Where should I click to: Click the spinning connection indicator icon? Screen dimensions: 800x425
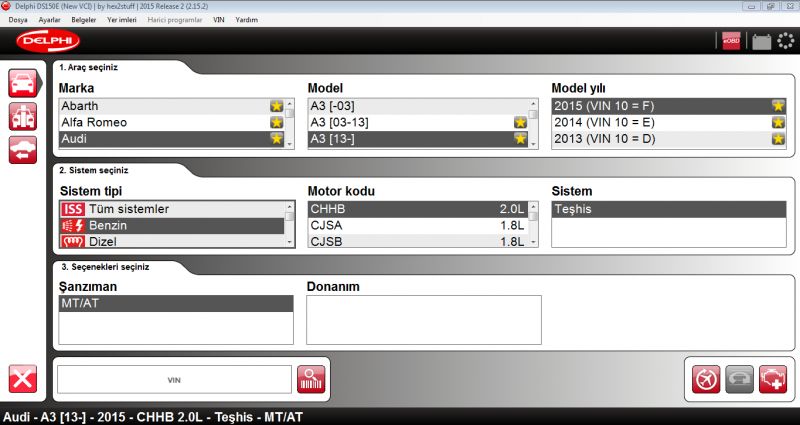[x=786, y=41]
